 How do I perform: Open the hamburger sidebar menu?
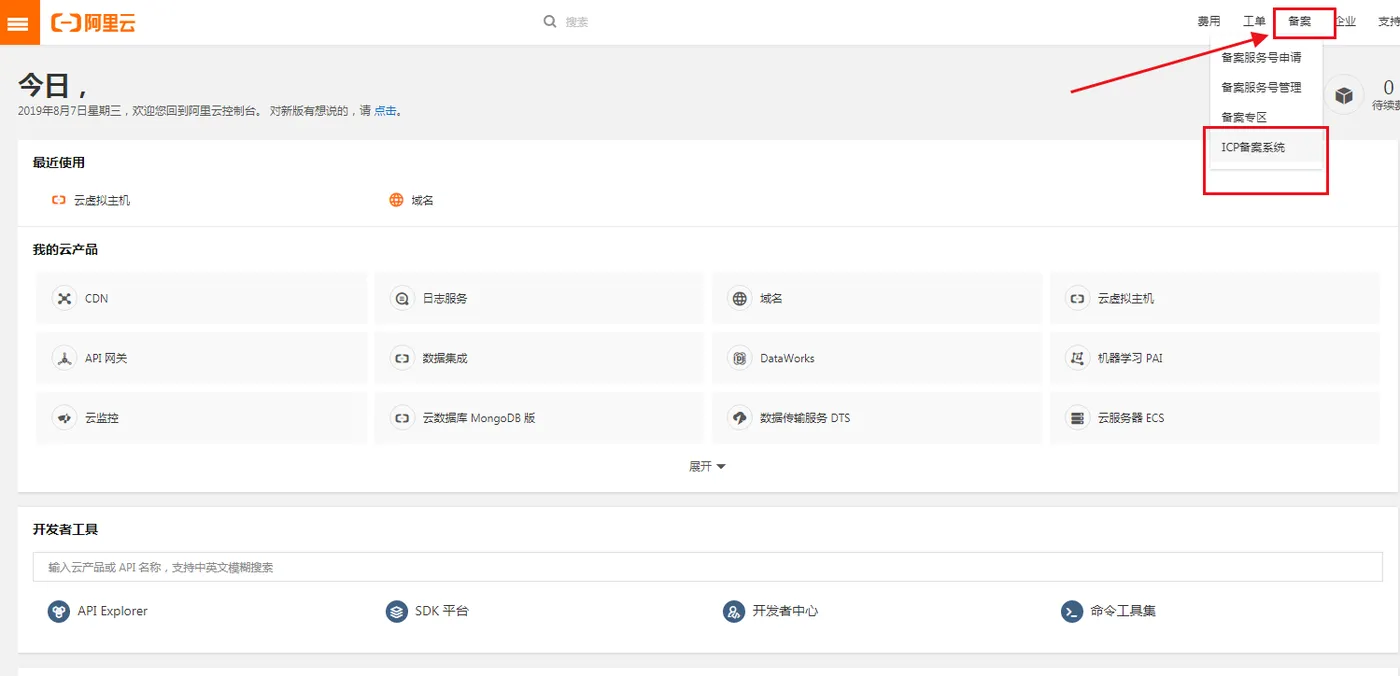19,20
